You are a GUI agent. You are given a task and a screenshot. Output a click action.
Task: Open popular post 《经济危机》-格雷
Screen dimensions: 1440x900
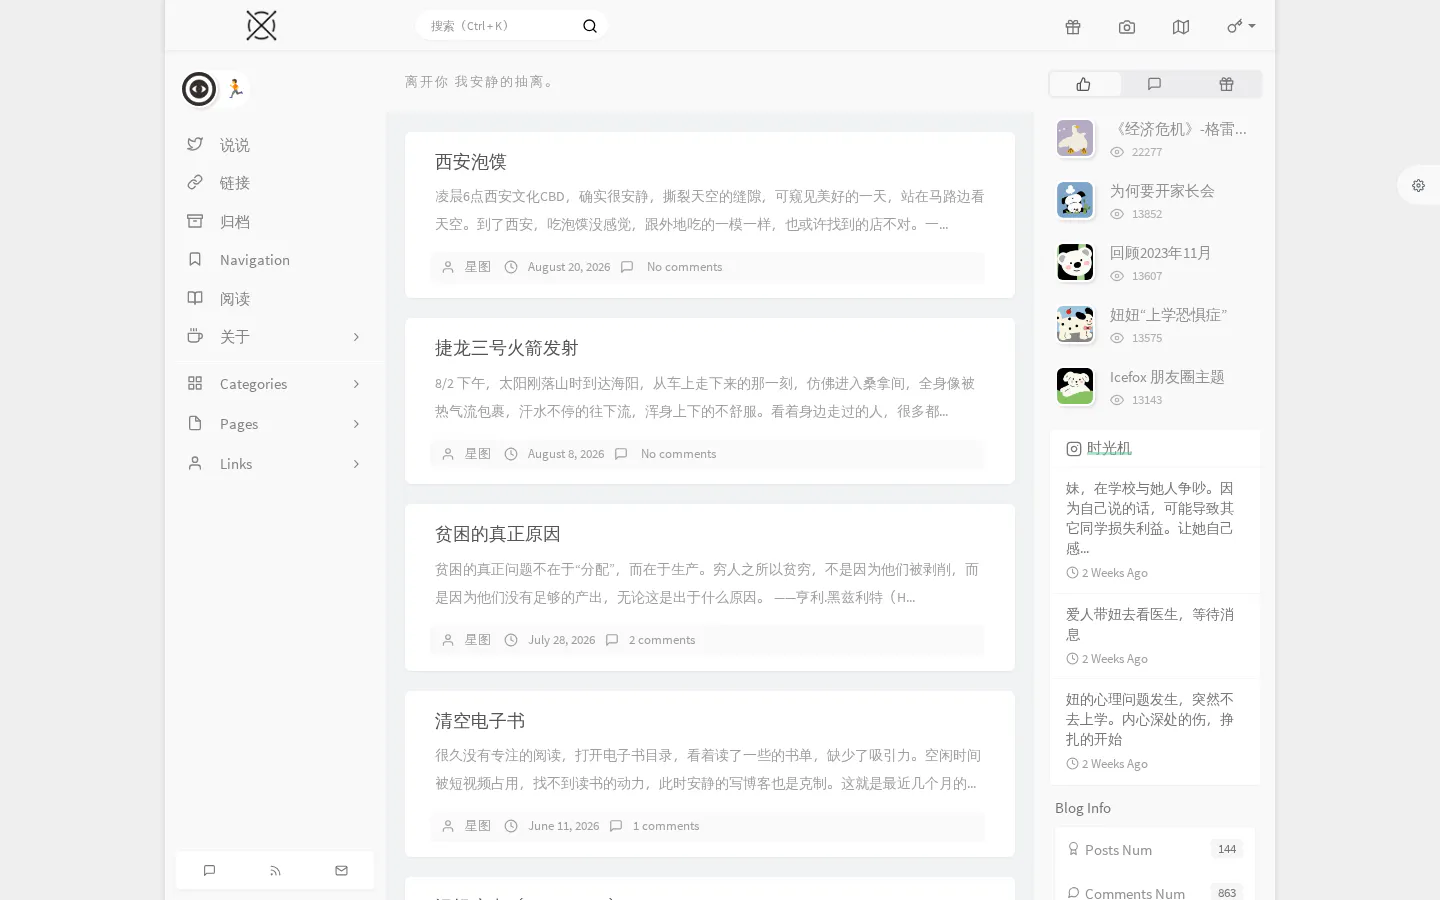click(x=1178, y=129)
